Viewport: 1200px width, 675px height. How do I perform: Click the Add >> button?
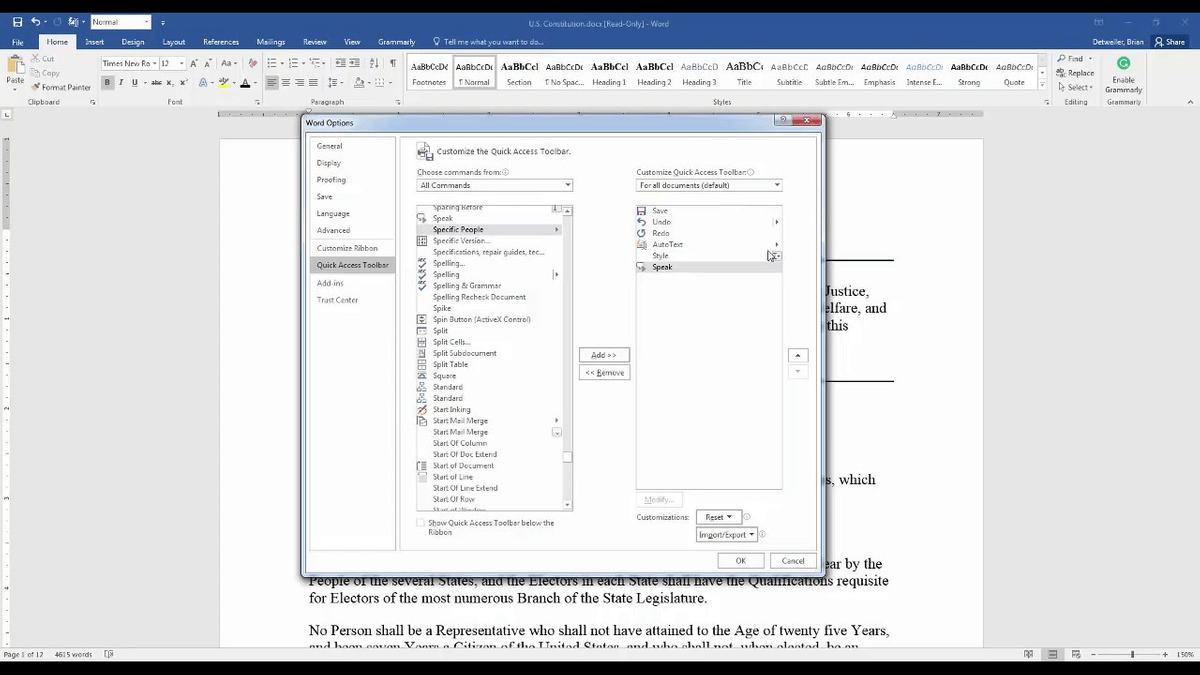(604, 355)
